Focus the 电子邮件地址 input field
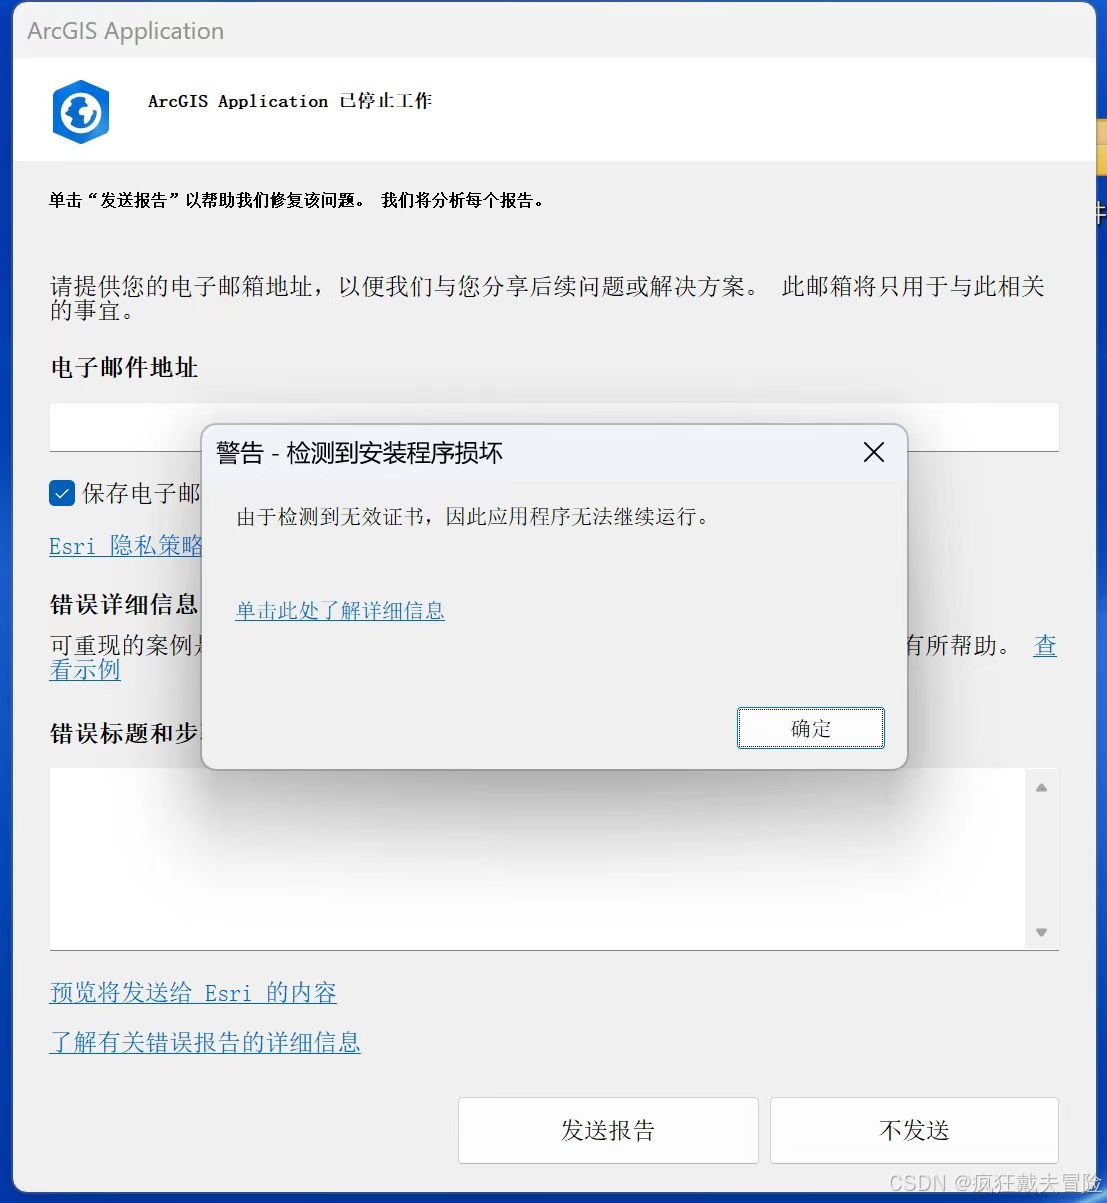The width and height of the screenshot is (1107, 1203). [x=554, y=427]
